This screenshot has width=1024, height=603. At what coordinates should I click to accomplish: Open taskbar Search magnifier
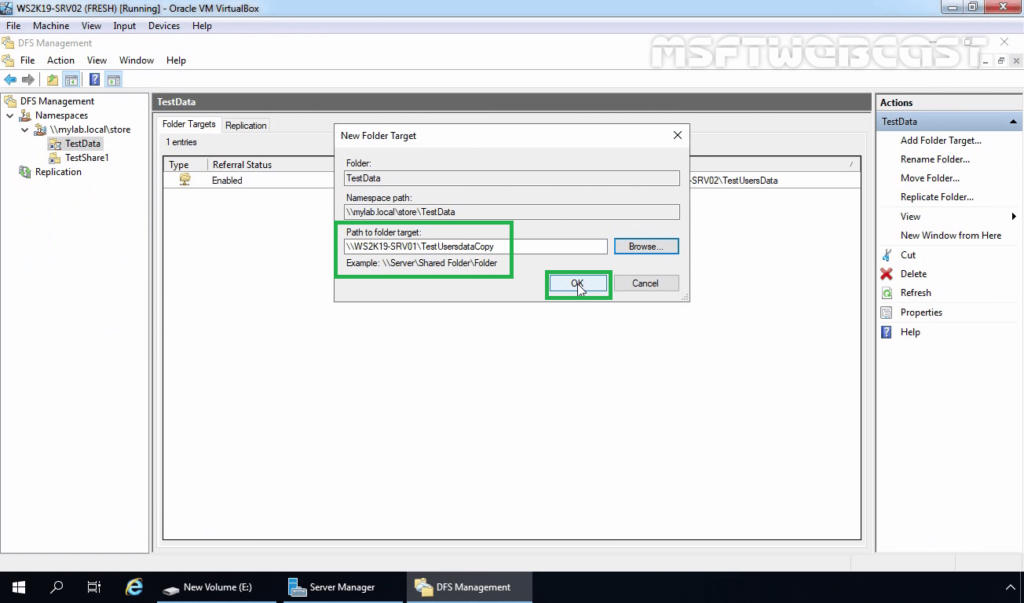(x=57, y=587)
